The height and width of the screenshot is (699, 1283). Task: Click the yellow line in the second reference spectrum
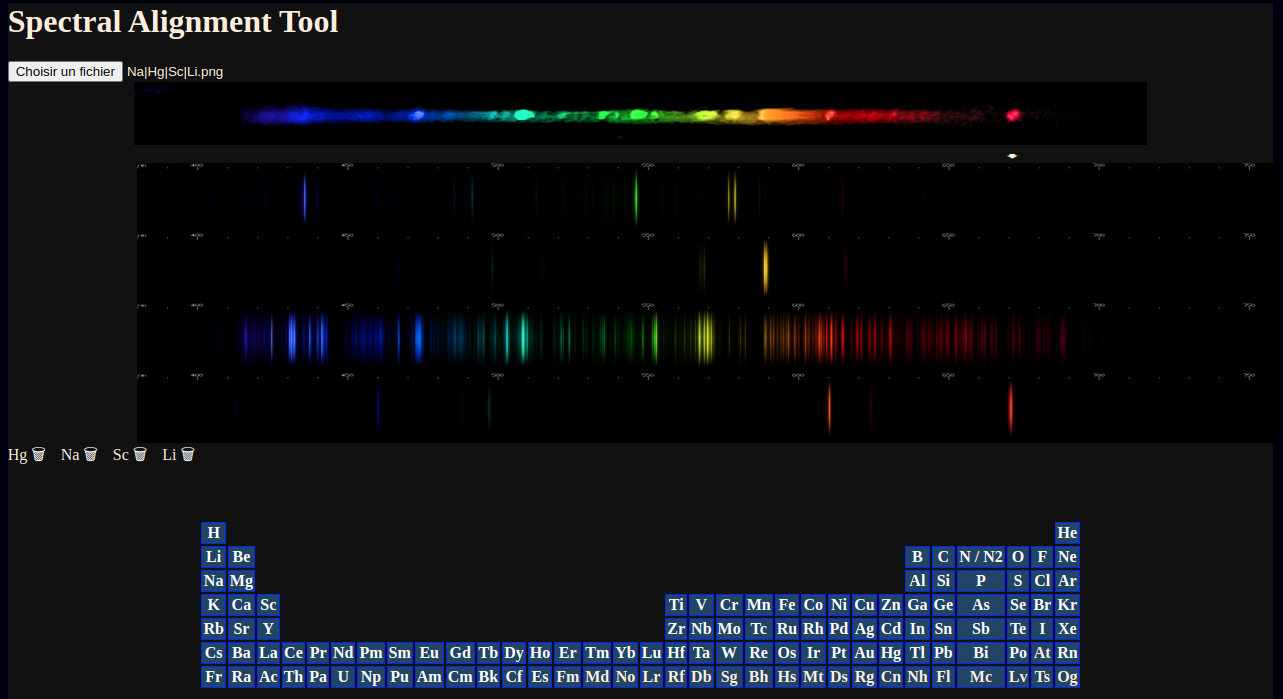pyautogui.click(x=765, y=266)
